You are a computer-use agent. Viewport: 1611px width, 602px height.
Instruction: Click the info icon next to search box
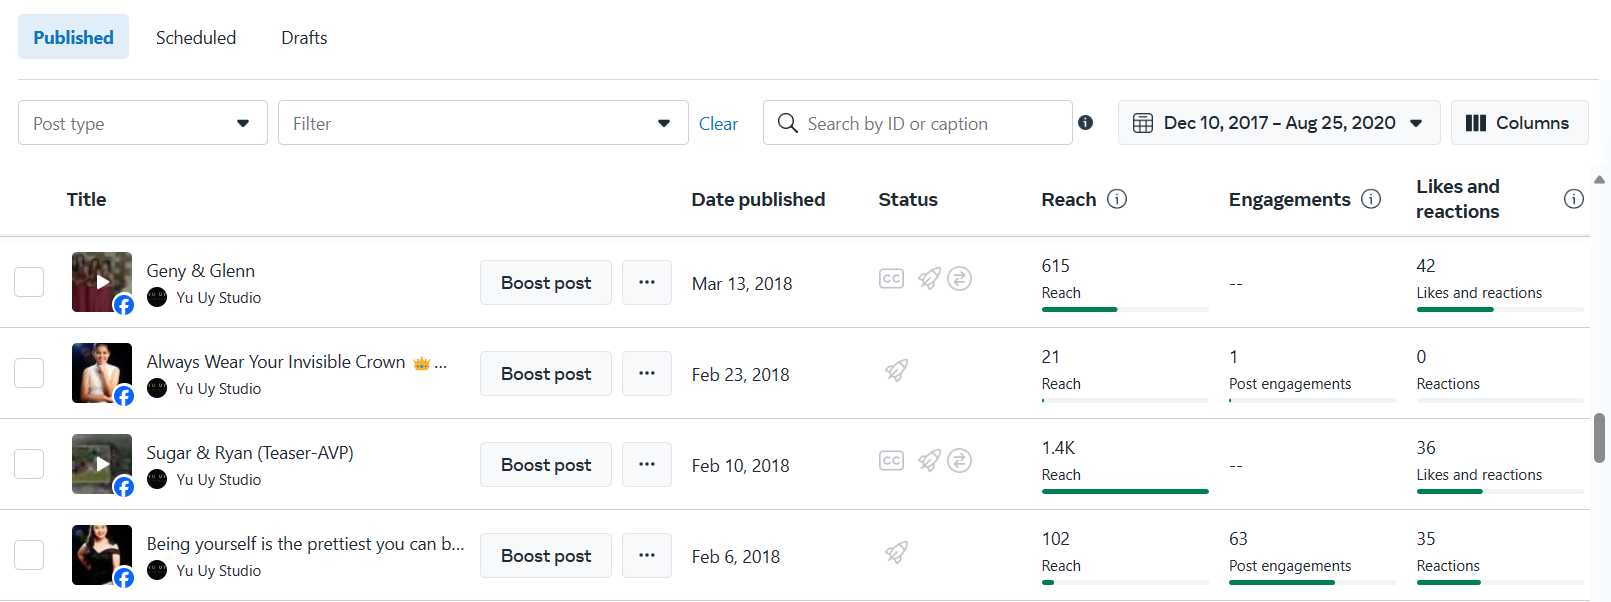point(1085,123)
